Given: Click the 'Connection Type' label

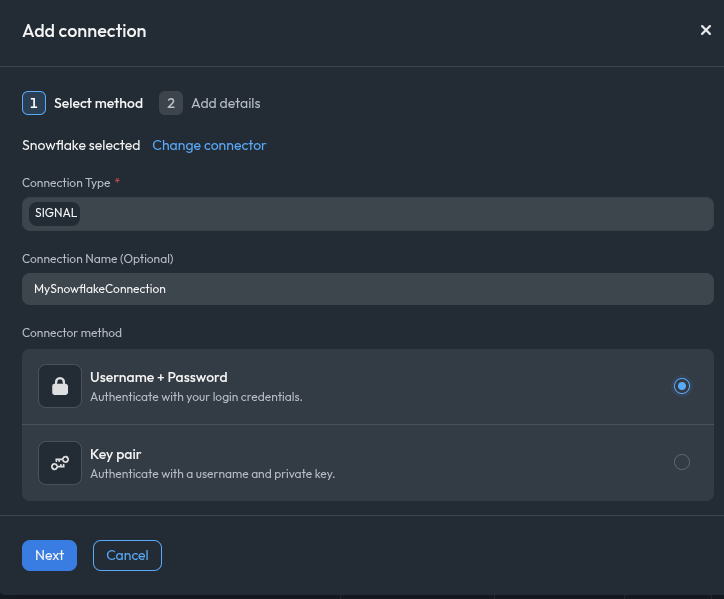Looking at the screenshot, I should pos(66,183).
